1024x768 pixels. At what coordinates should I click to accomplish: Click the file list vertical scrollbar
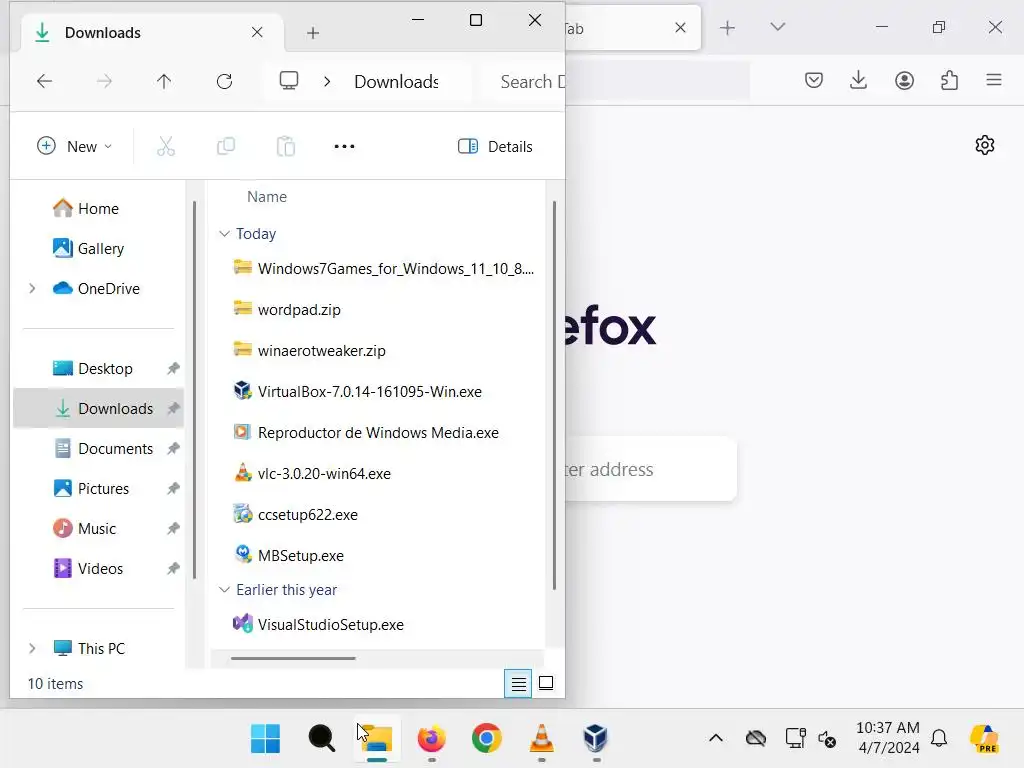(x=554, y=395)
